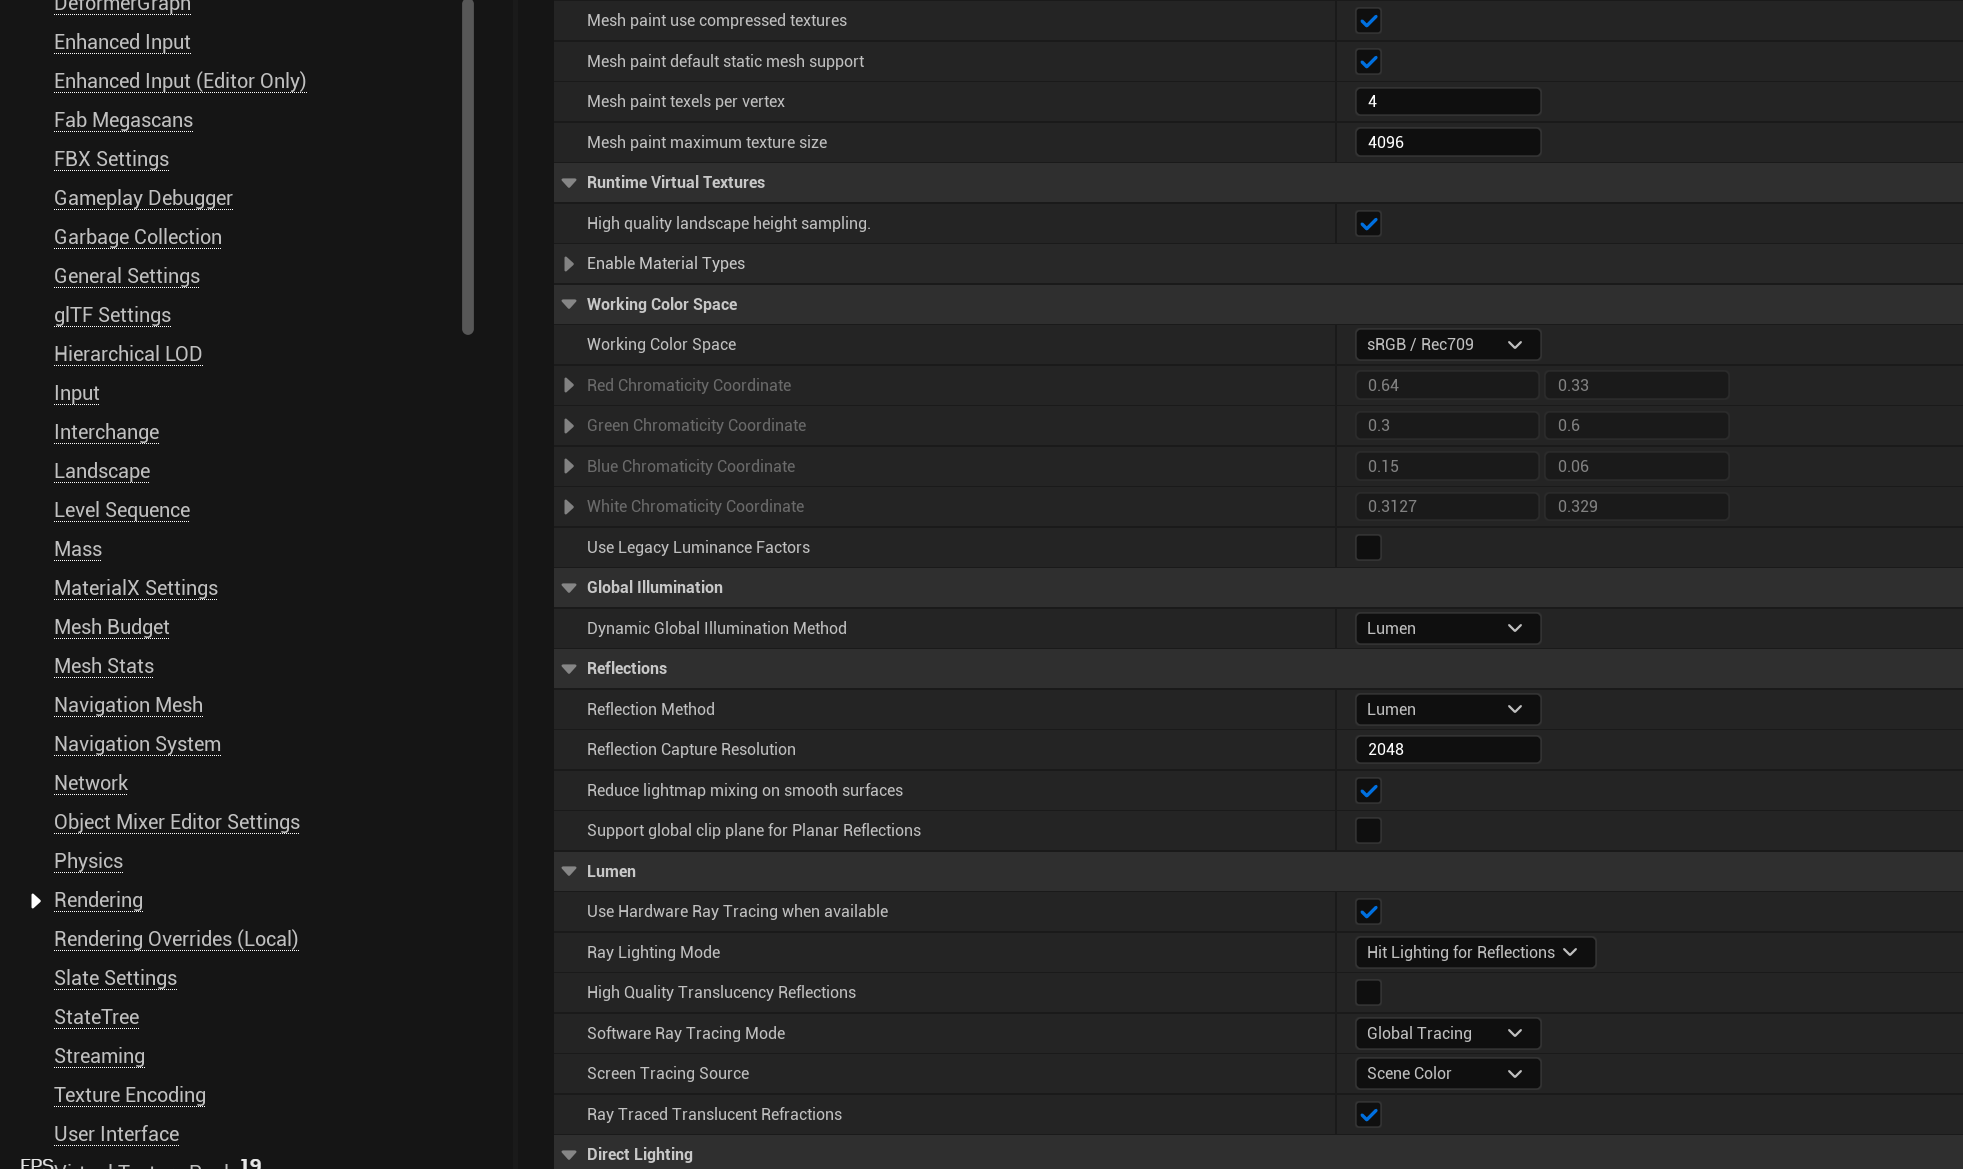Viewport: 1963px width, 1169px height.
Task: Collapse the Global Illumination section arrow
Action: (x=569, y=588)
